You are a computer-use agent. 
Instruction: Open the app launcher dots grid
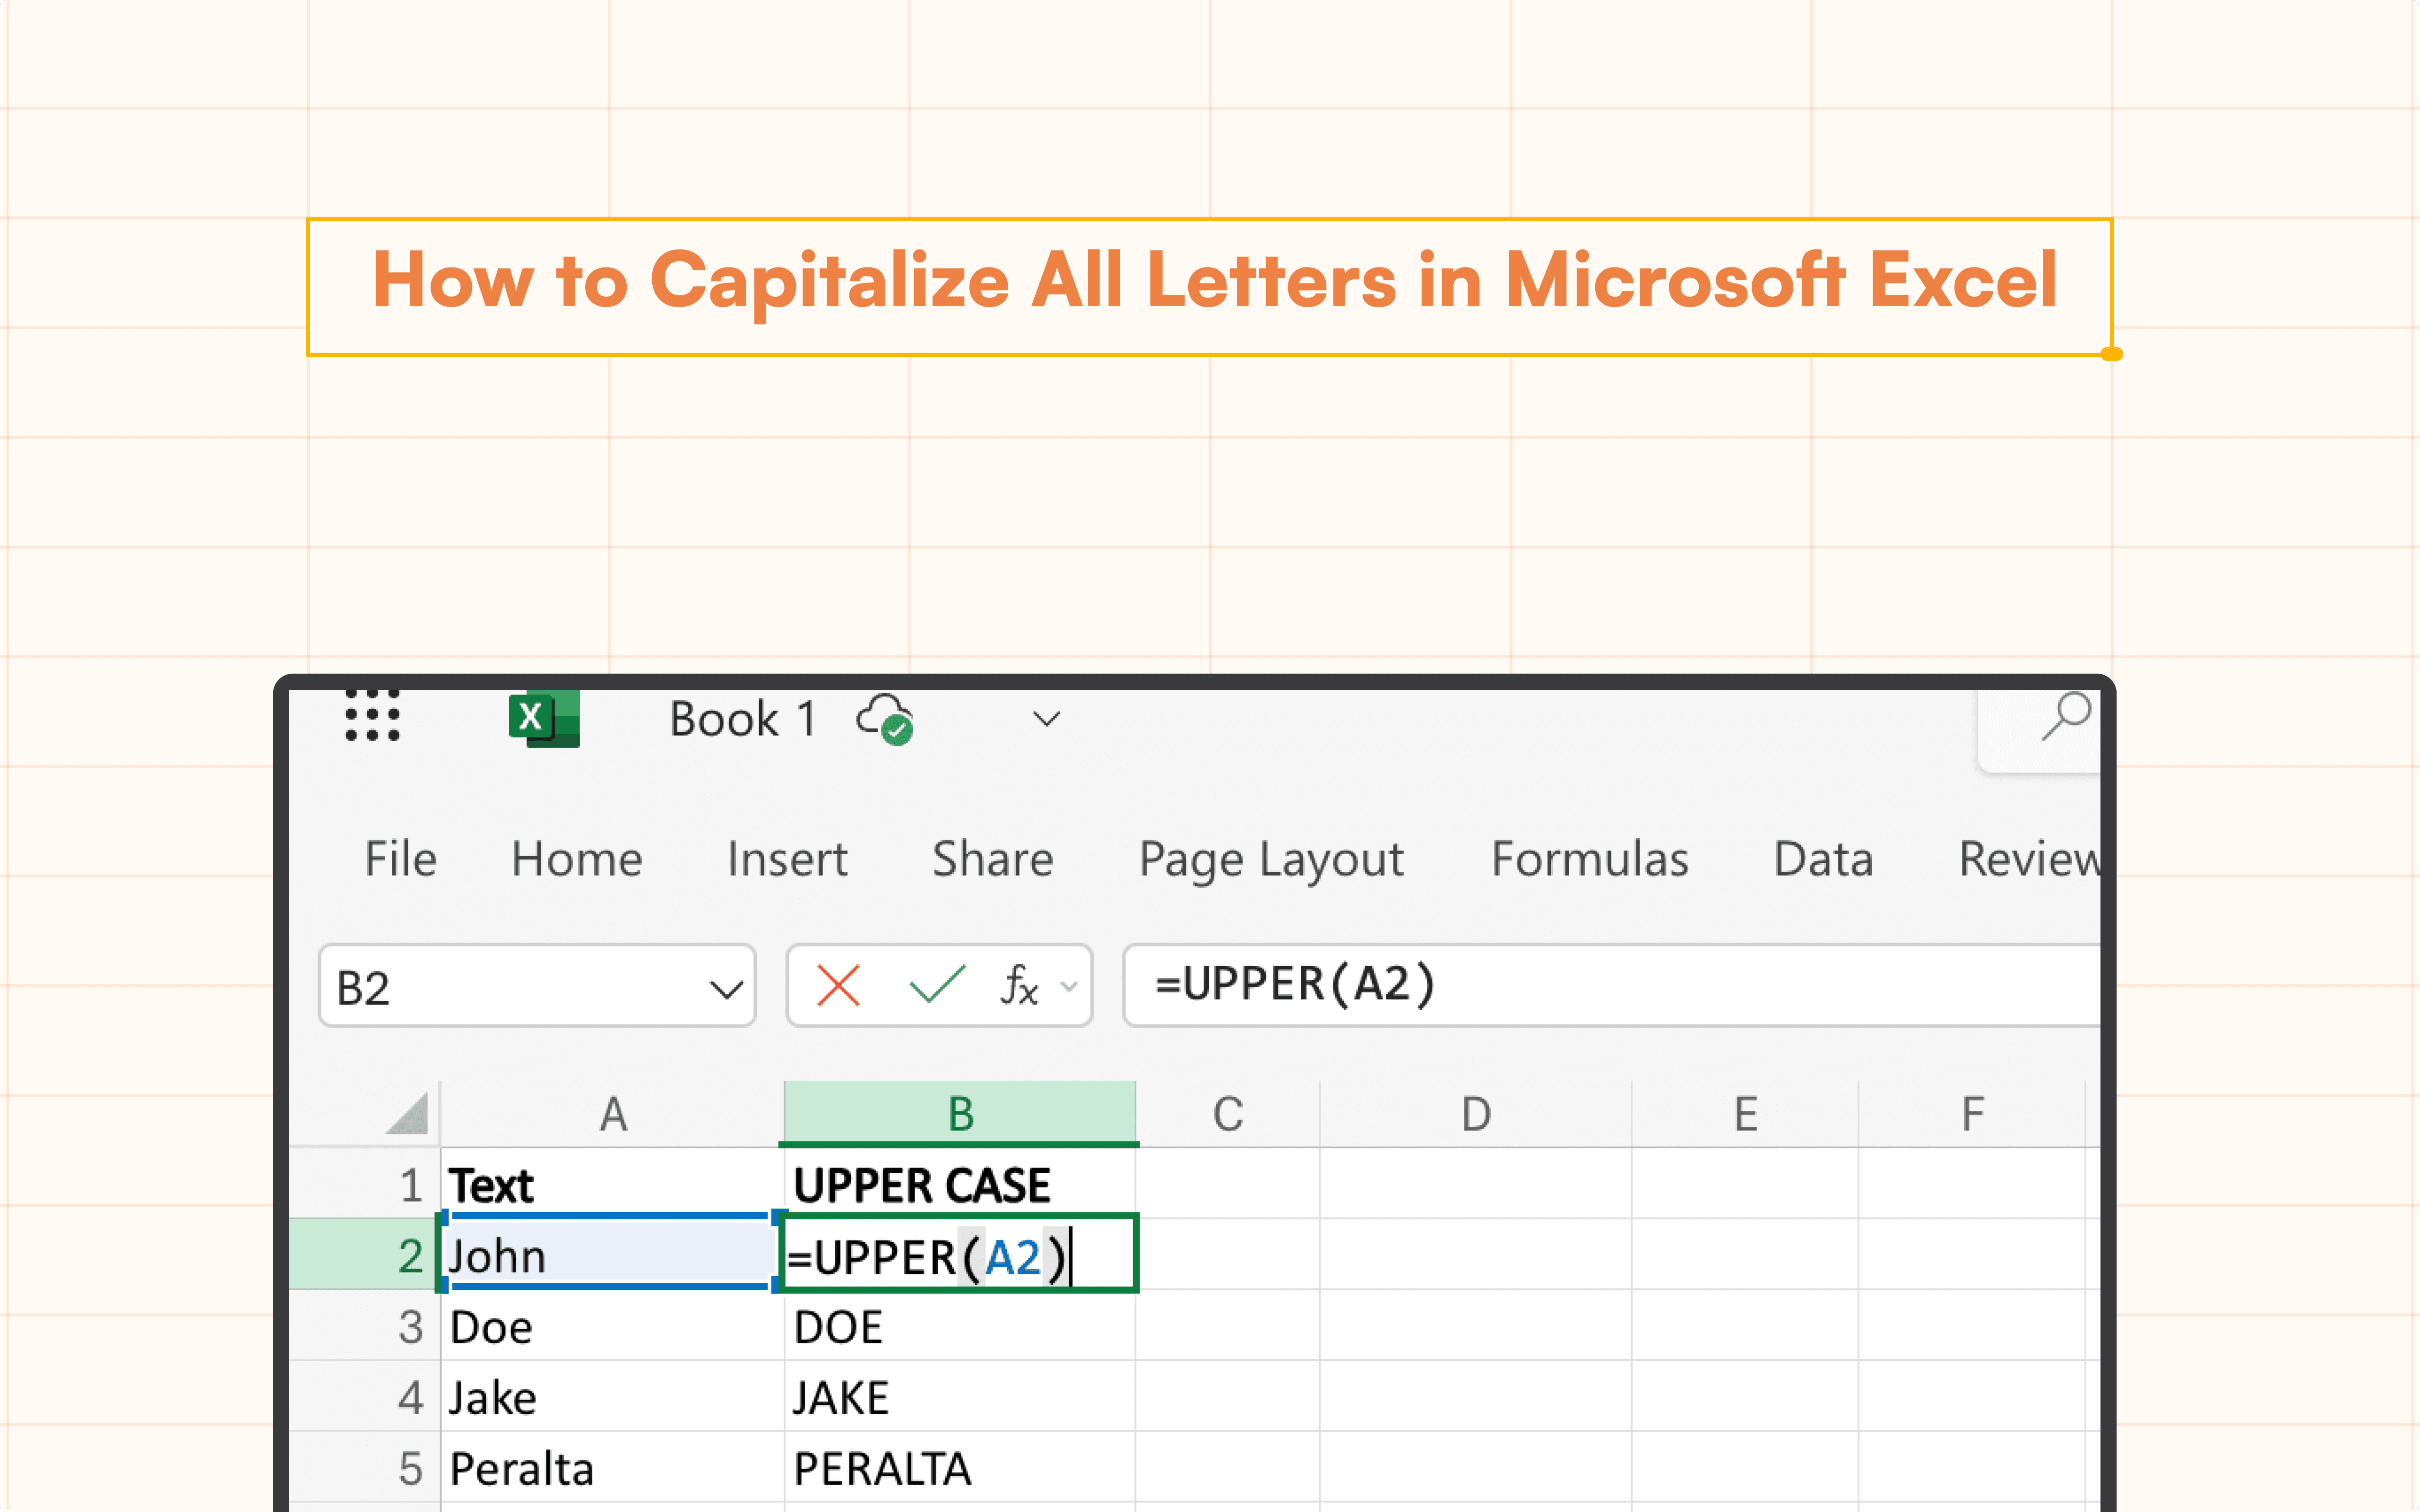coord(372,716)
